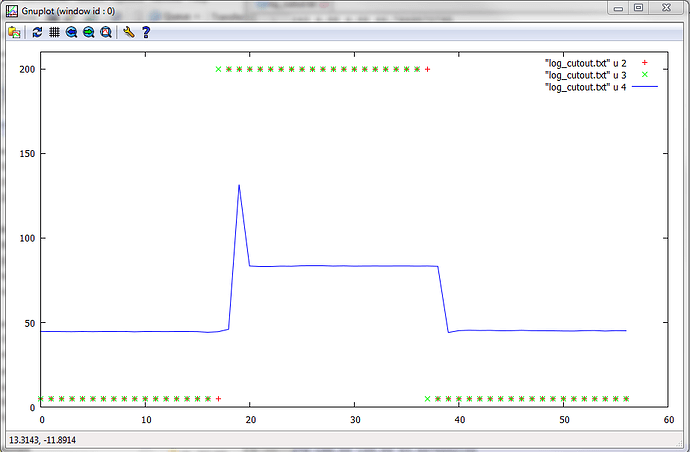This screenshot has height=452, width=690.
Task: Click the mouse coordinates in status bar
Action: (x=42, y=440)
